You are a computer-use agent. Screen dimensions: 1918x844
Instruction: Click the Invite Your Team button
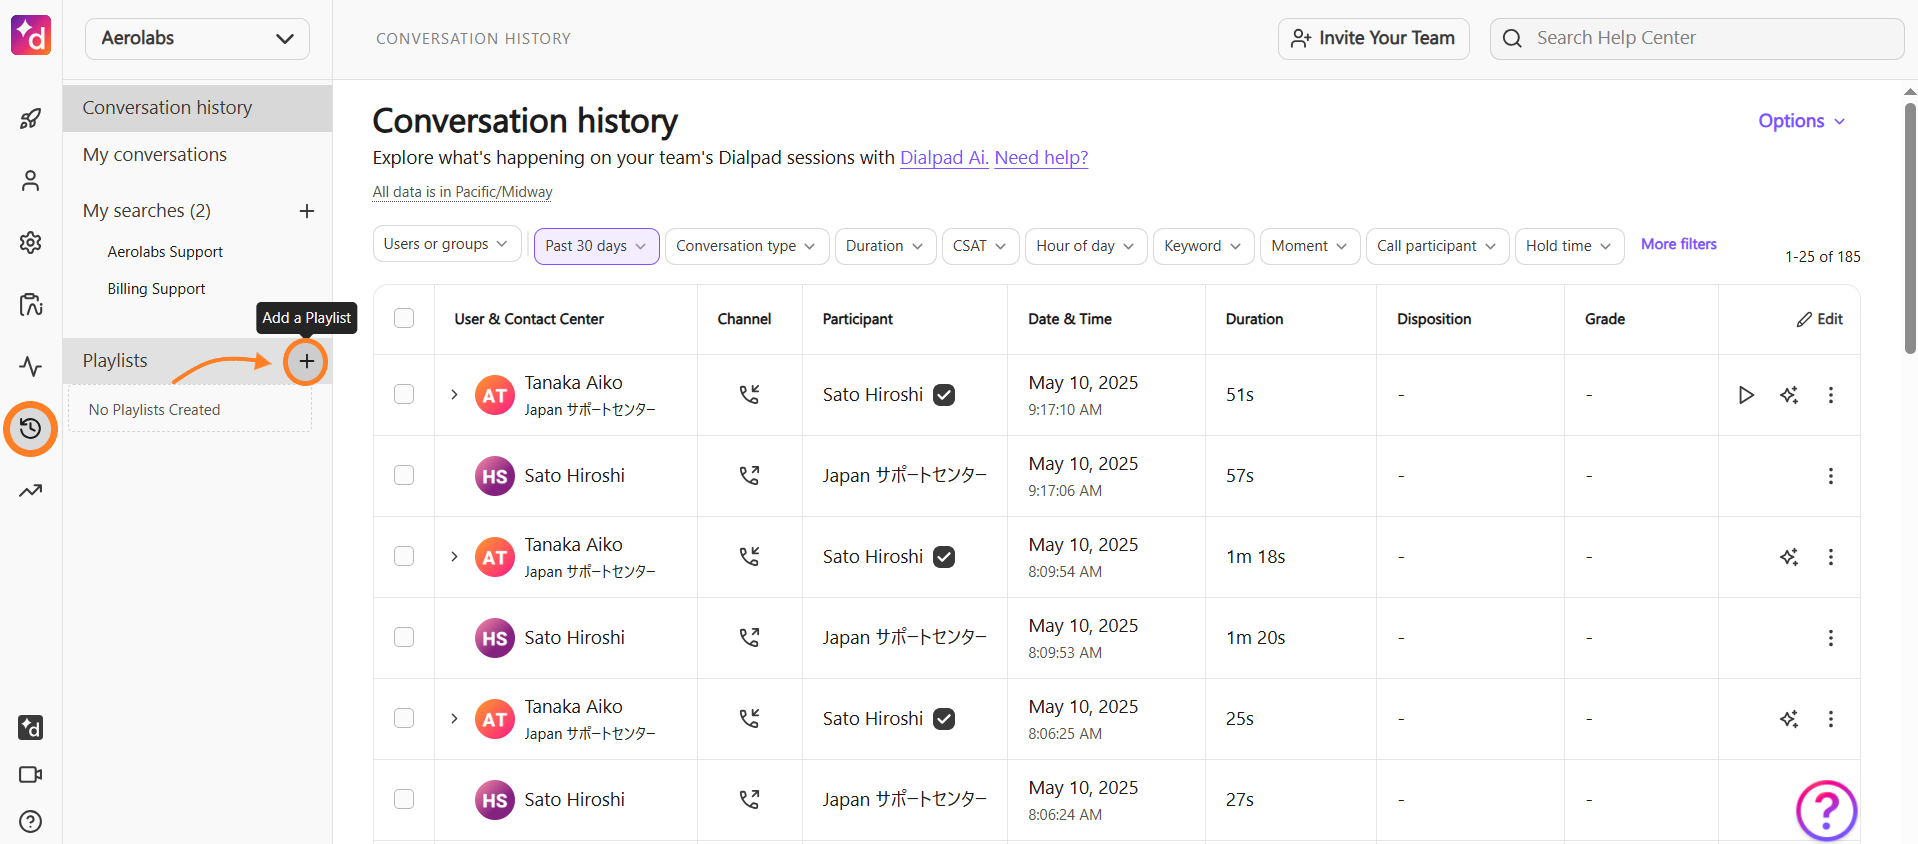1373,39
